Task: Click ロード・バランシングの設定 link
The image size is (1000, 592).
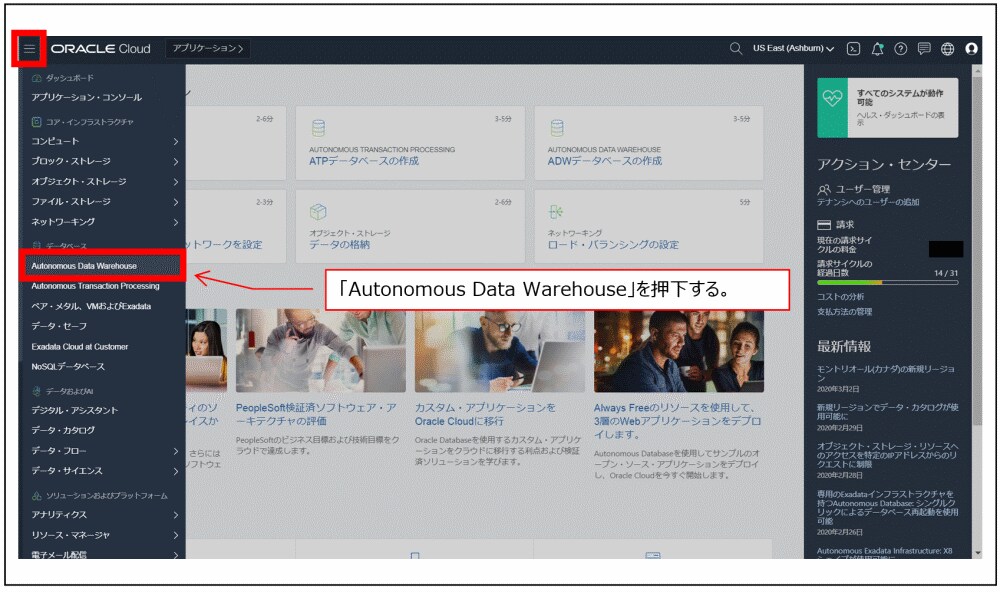Action: (613, 245)
